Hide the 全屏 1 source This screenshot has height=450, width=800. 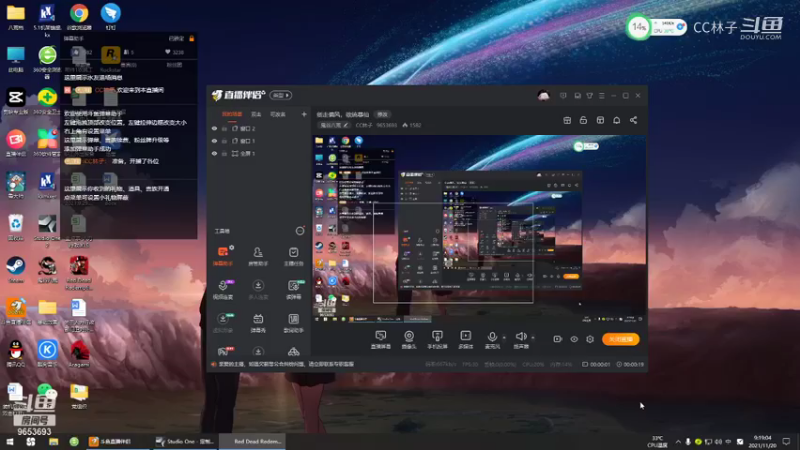[214, 153]
